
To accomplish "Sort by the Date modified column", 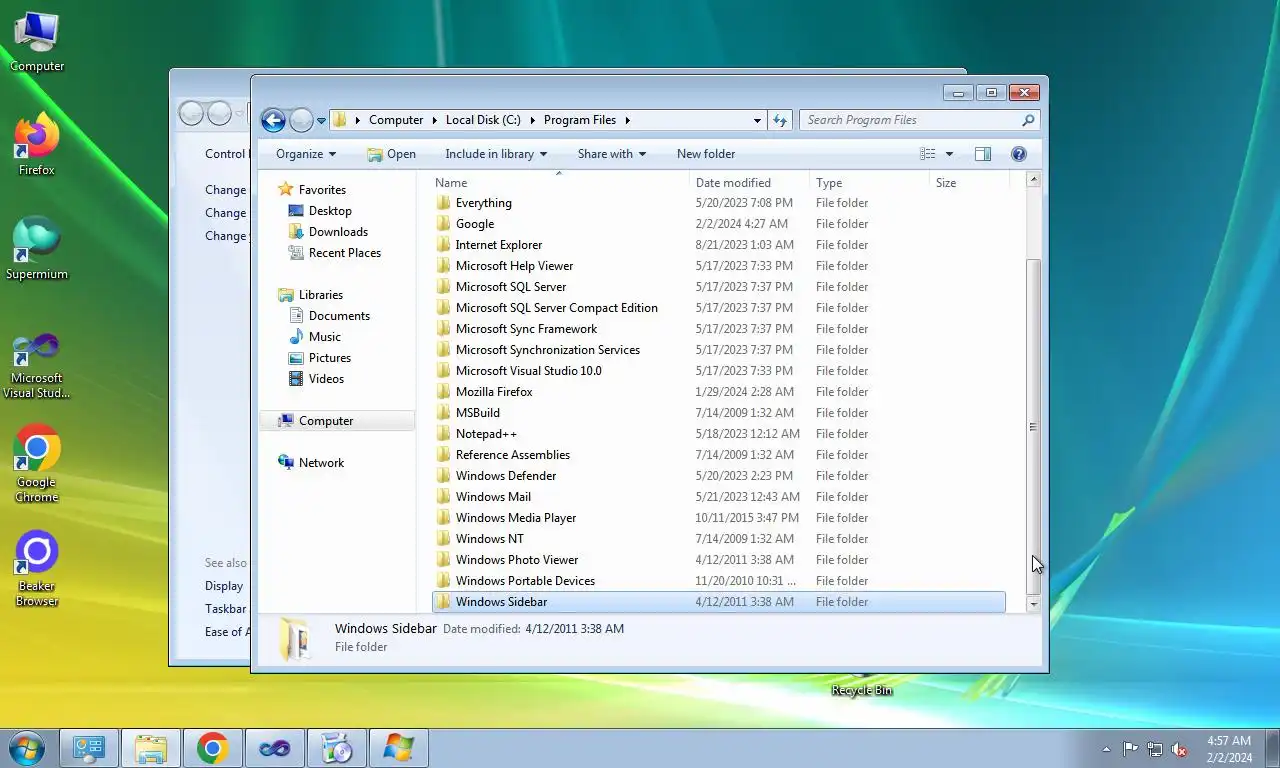I will click(750, 183).
